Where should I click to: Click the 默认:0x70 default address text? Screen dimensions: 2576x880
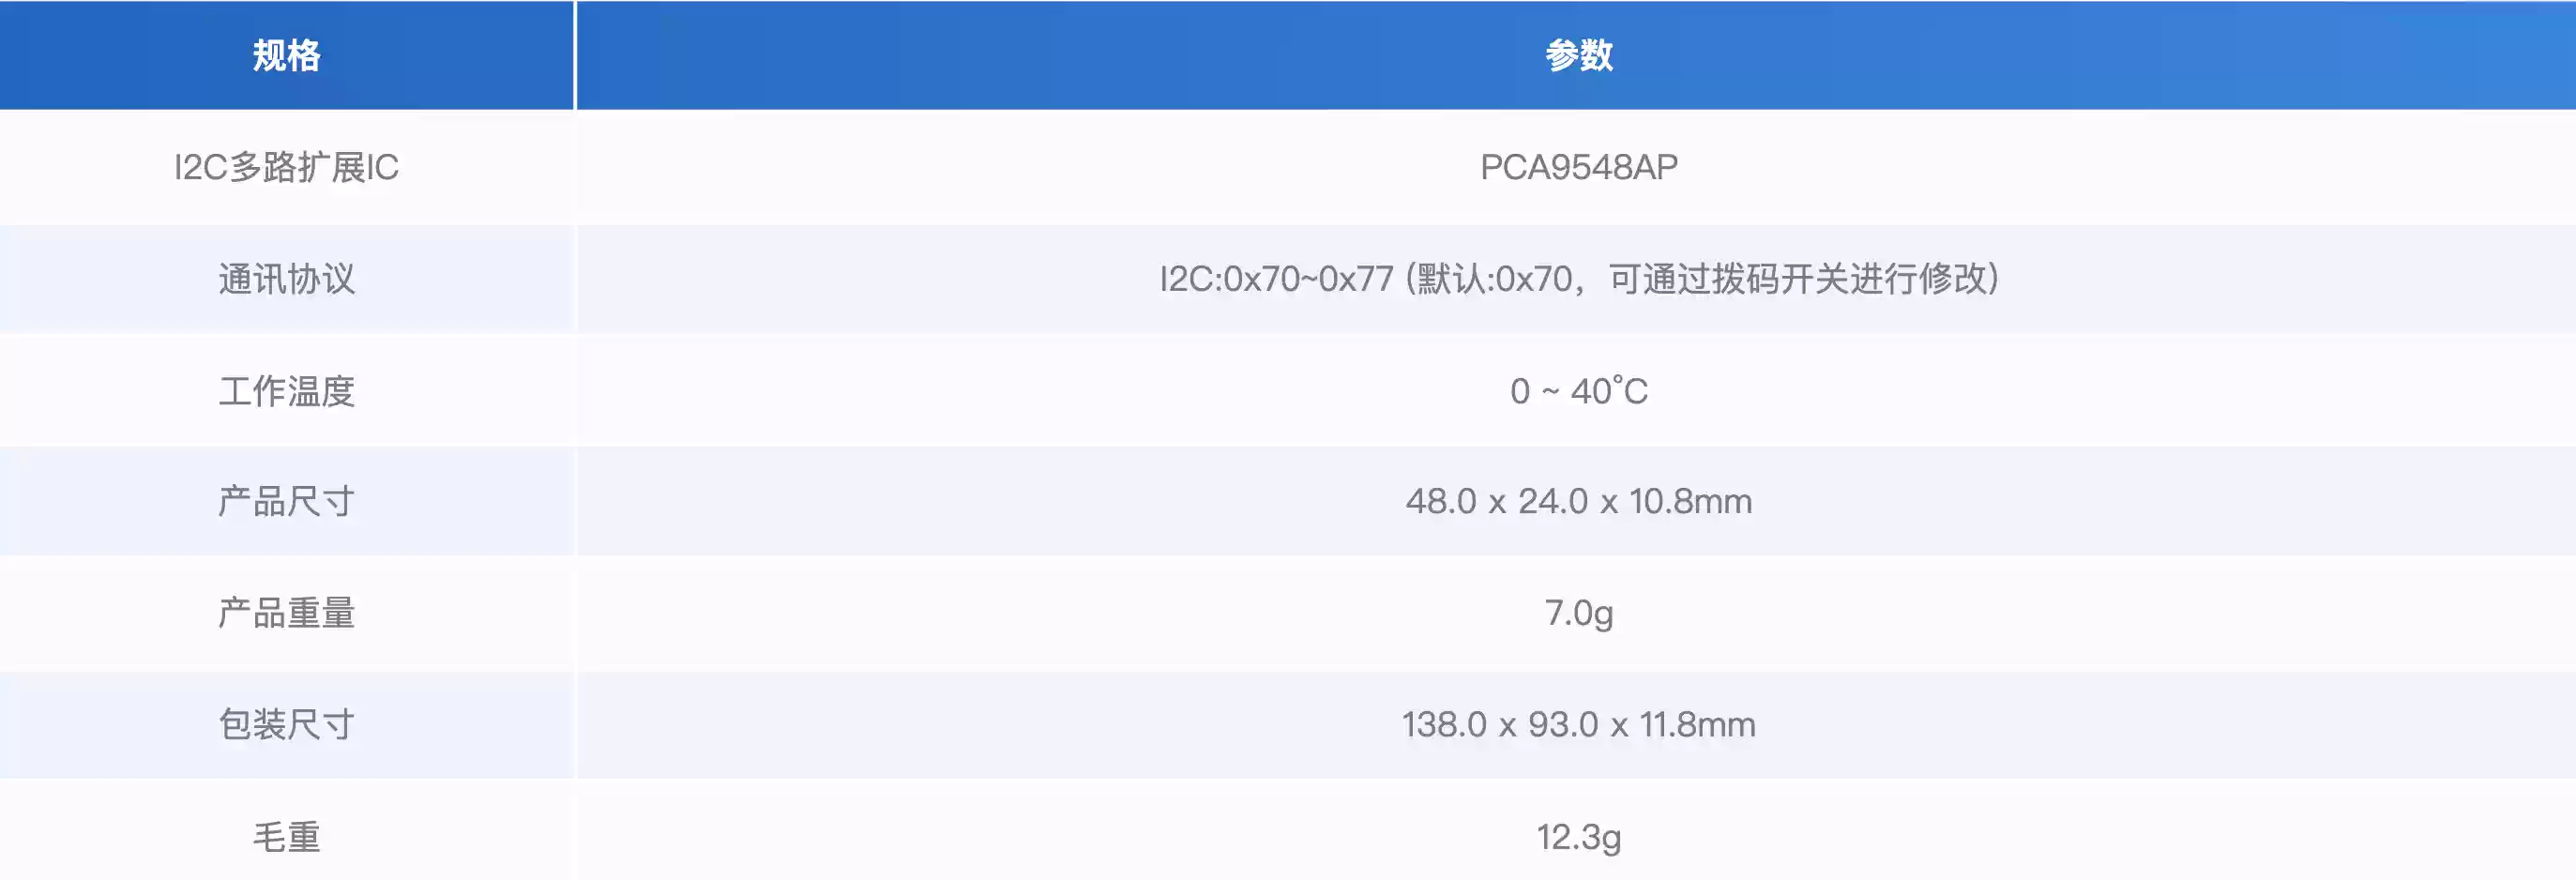click(x=1495, y=279)
